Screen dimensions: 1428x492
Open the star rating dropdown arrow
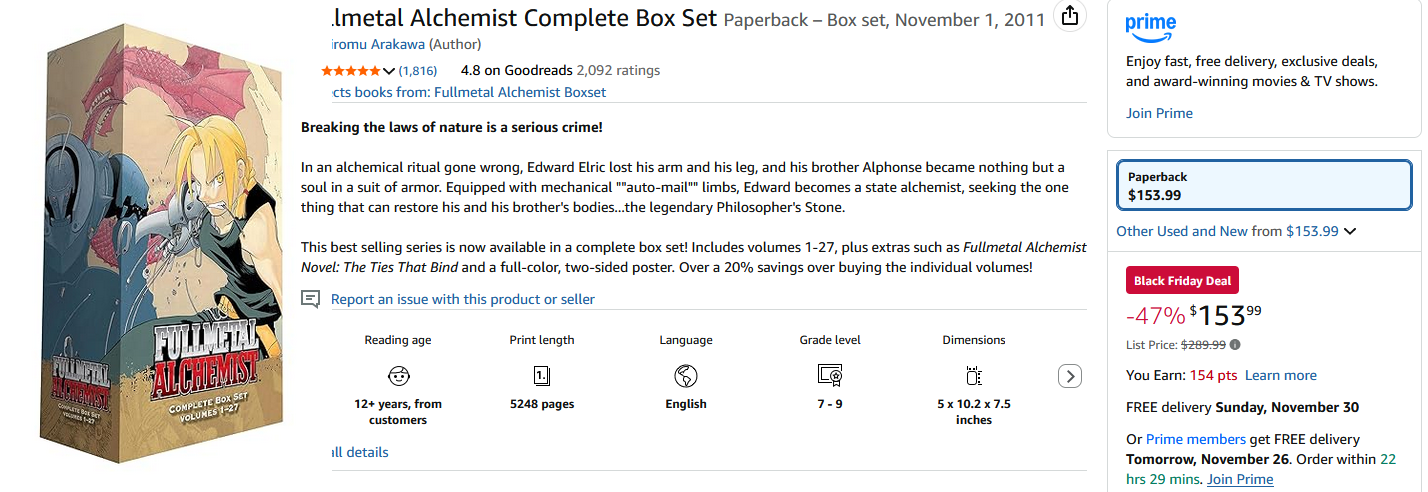pyautogui.click(x=389, y=71)
